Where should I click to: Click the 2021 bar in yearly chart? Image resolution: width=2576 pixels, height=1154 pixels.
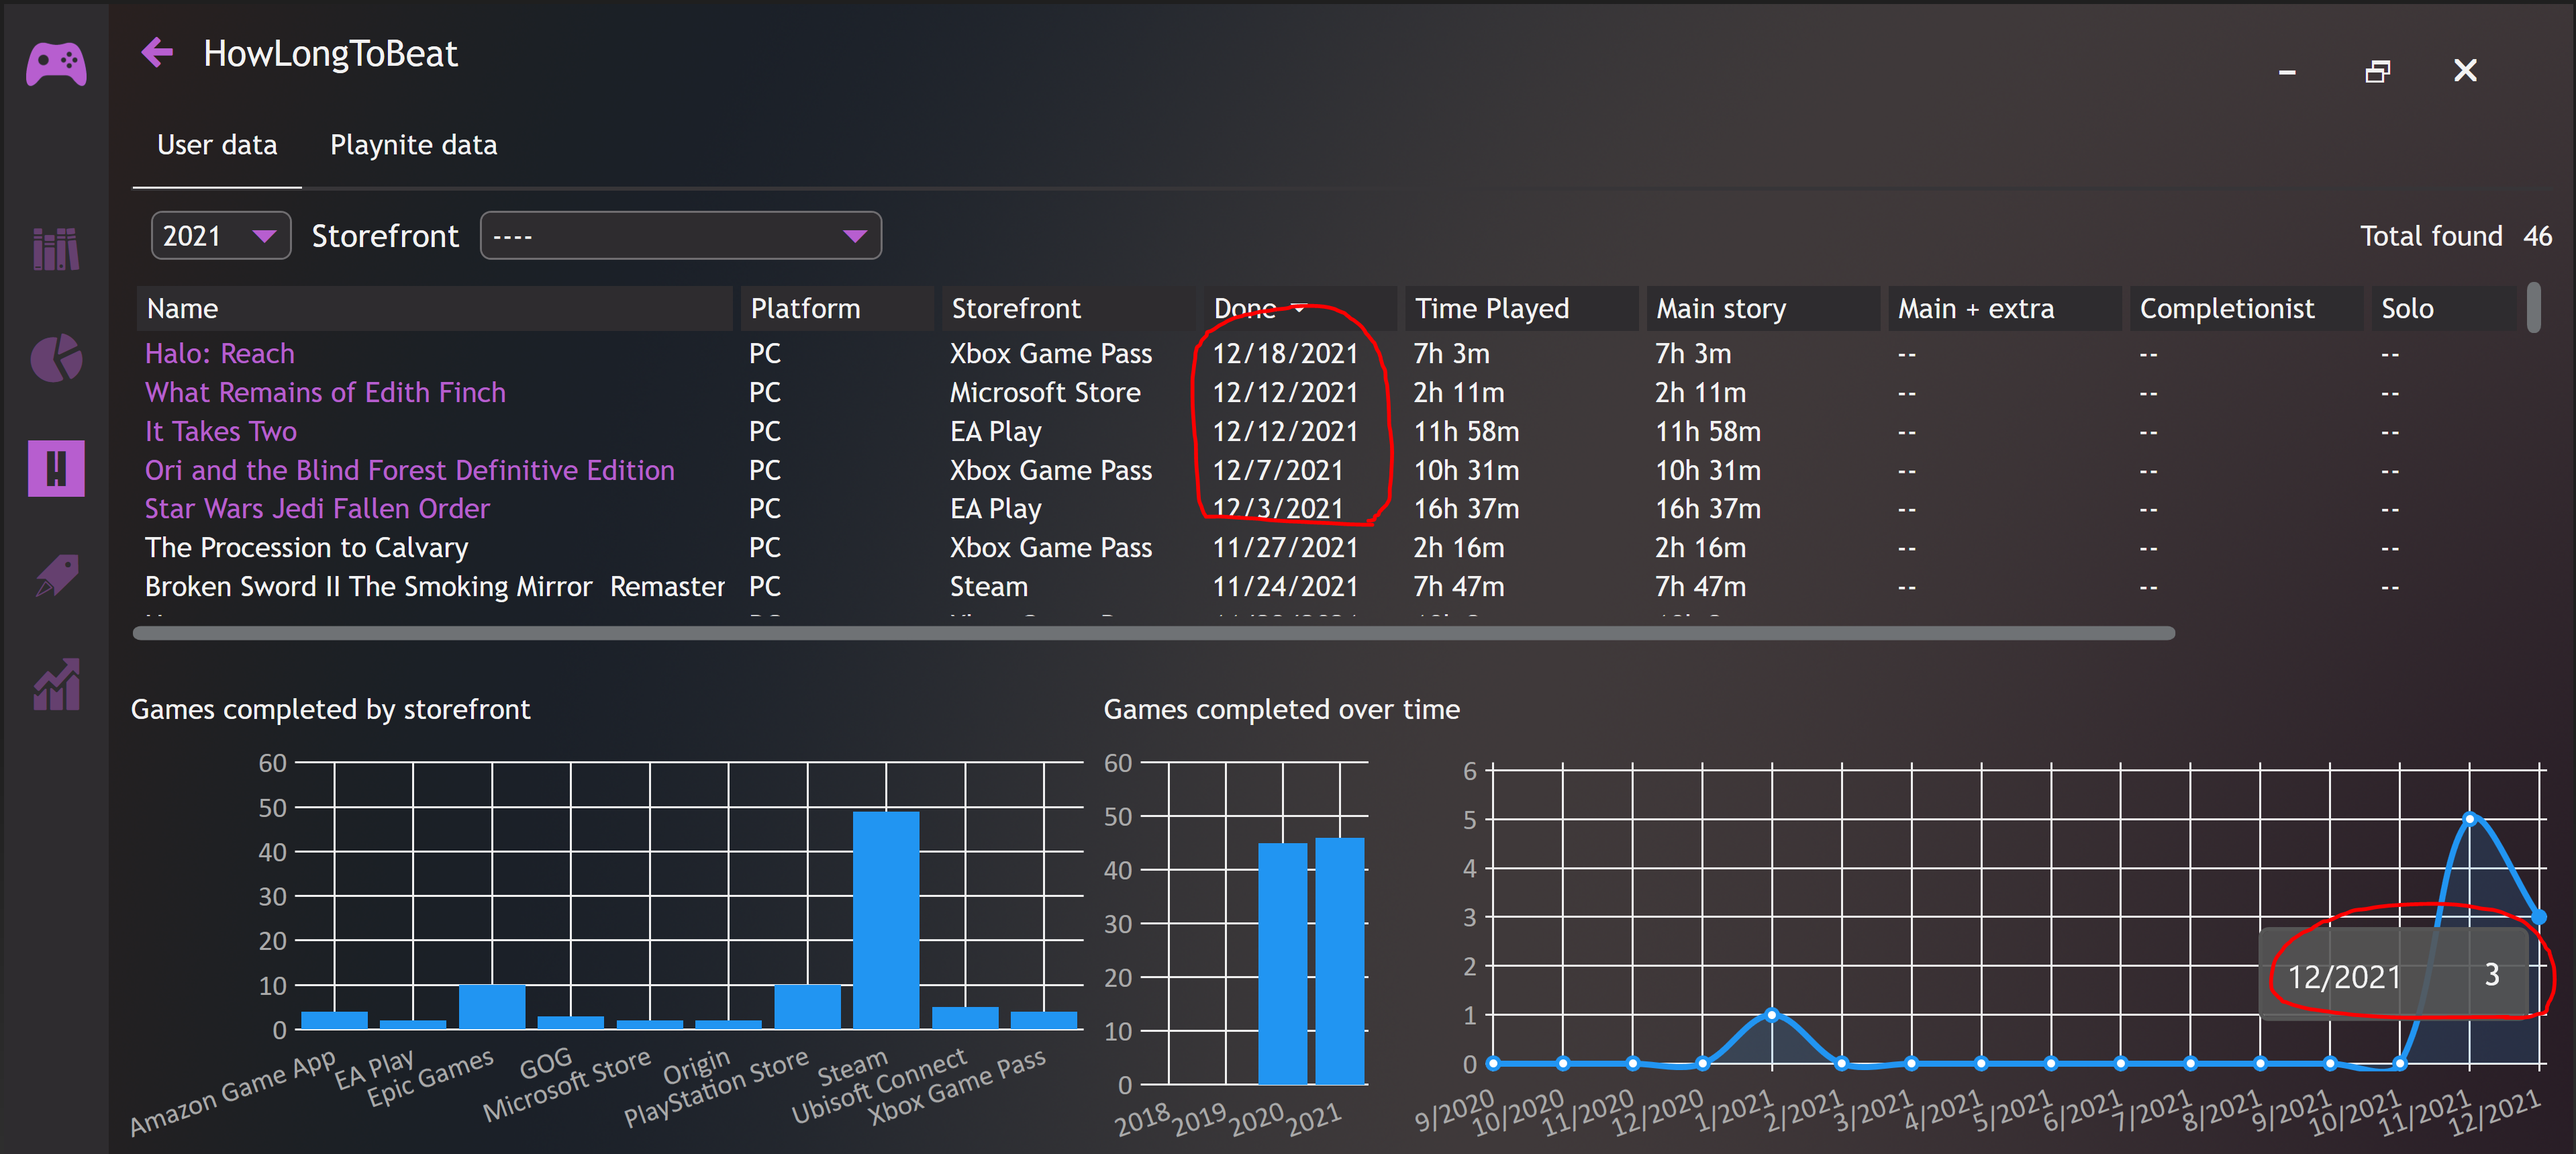(1339, 961)
